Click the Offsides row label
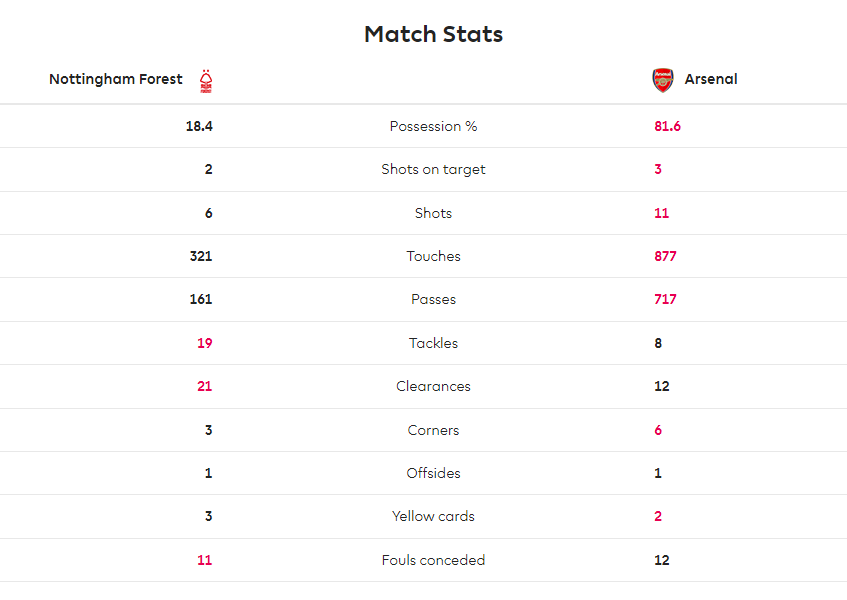 (x=433, y=473)
